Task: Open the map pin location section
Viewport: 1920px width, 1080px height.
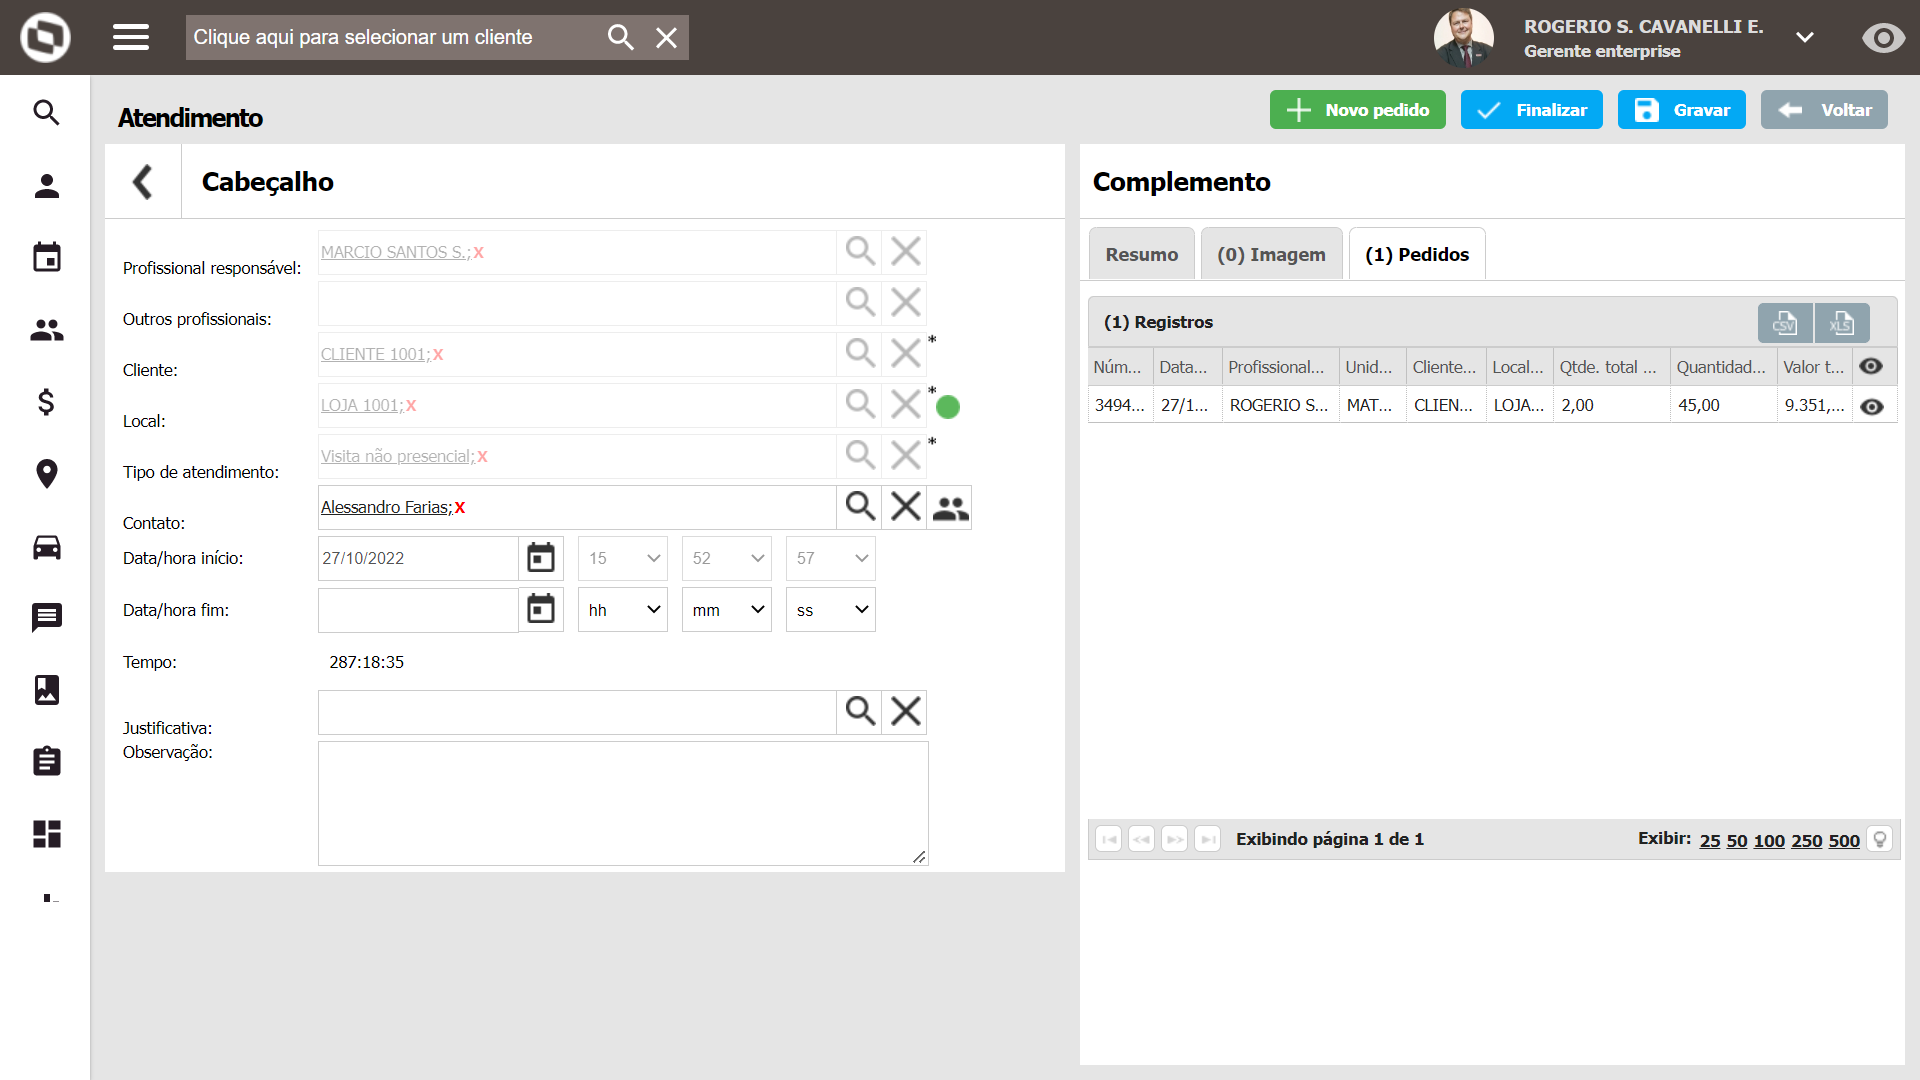Action: tap(47, 474)
